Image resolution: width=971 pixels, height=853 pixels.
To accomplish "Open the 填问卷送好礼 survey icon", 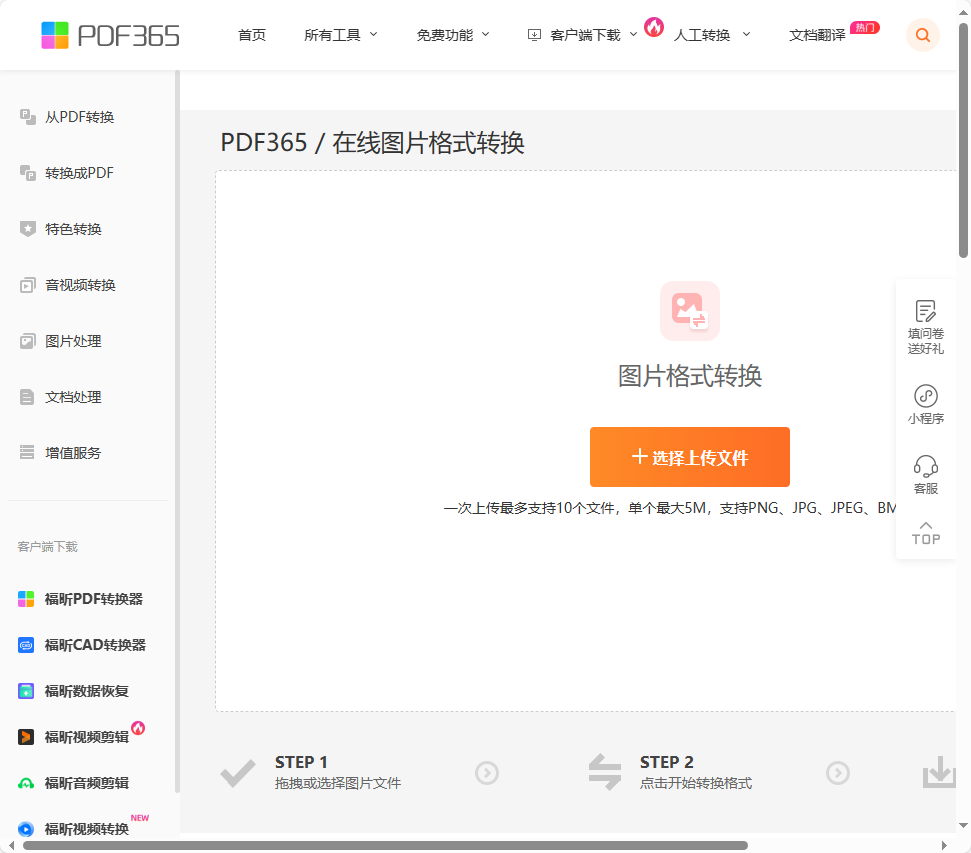I will [x=926, y=311].
